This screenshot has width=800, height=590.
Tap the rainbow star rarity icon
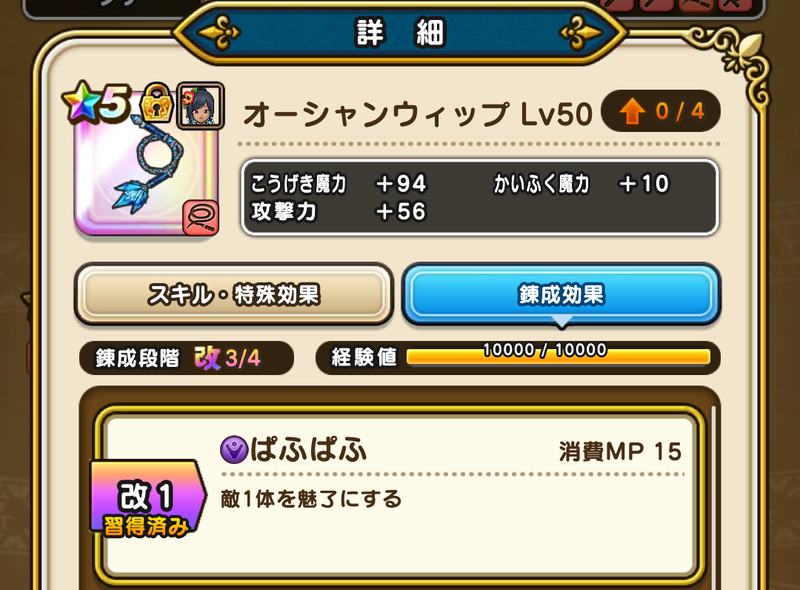(x=81, y=102)
